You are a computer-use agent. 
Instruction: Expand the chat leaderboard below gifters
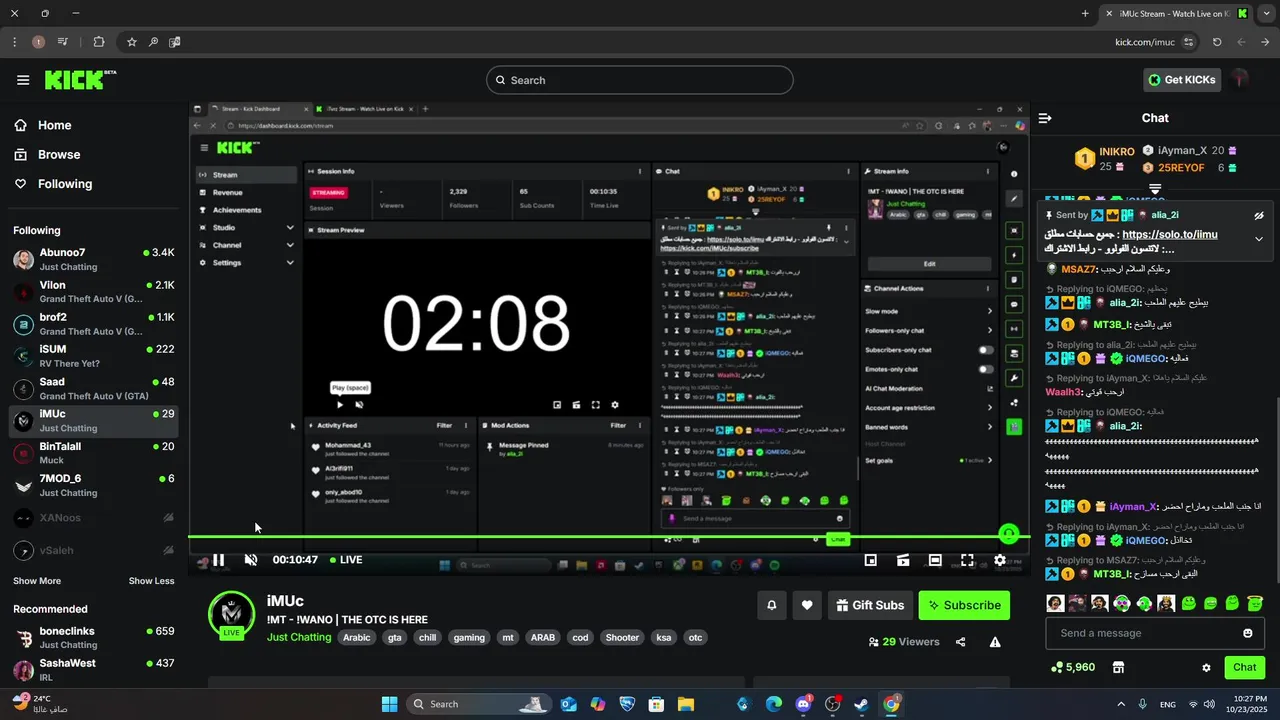1155,188
